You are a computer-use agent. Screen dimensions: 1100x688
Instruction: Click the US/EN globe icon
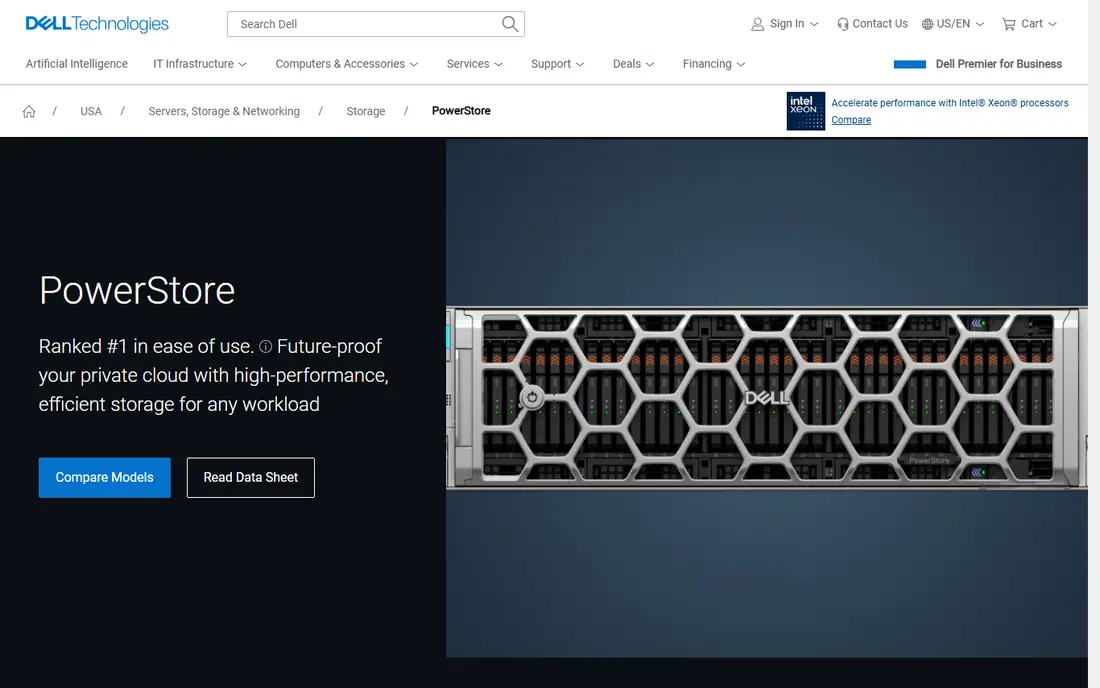[x=927, y=24]
